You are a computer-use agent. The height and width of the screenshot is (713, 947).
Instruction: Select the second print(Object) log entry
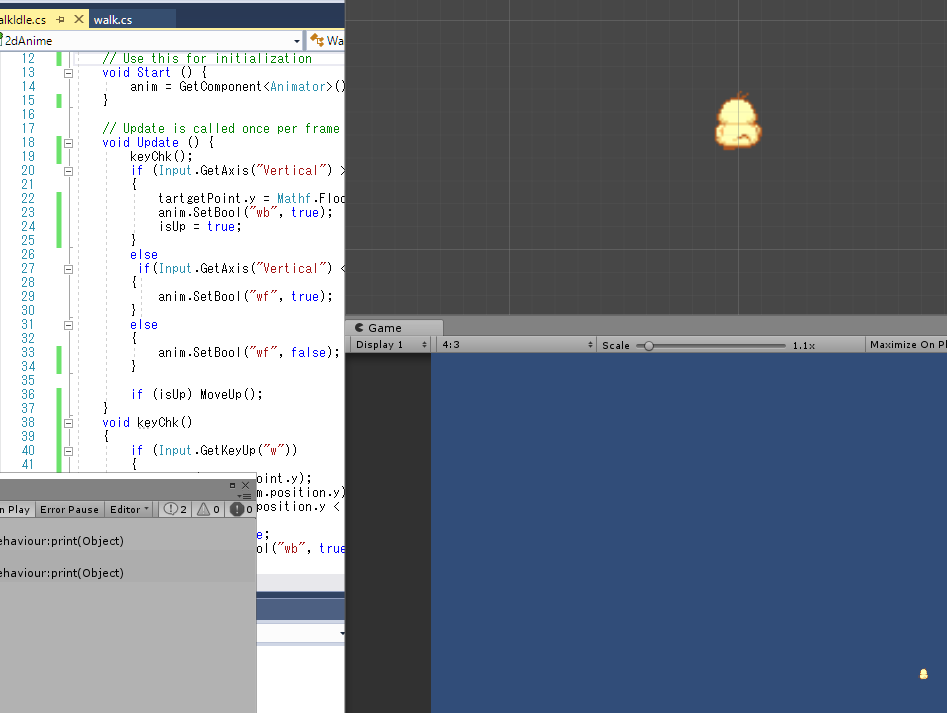(x=128, y=573)
